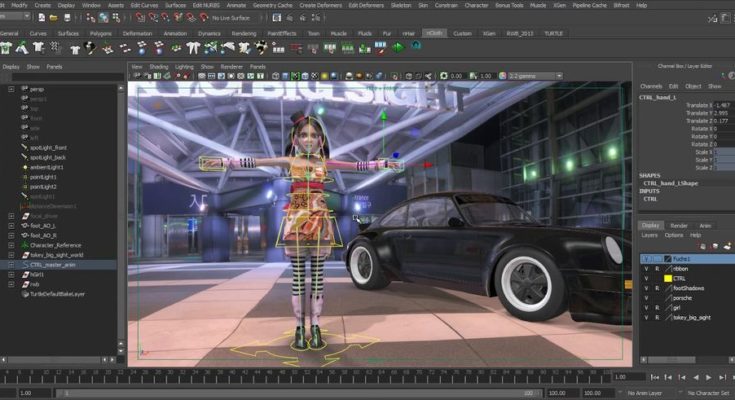This screenshot has height=400, width=735.
Task: Open the Outliner Show menu
Action: point(33,67)
